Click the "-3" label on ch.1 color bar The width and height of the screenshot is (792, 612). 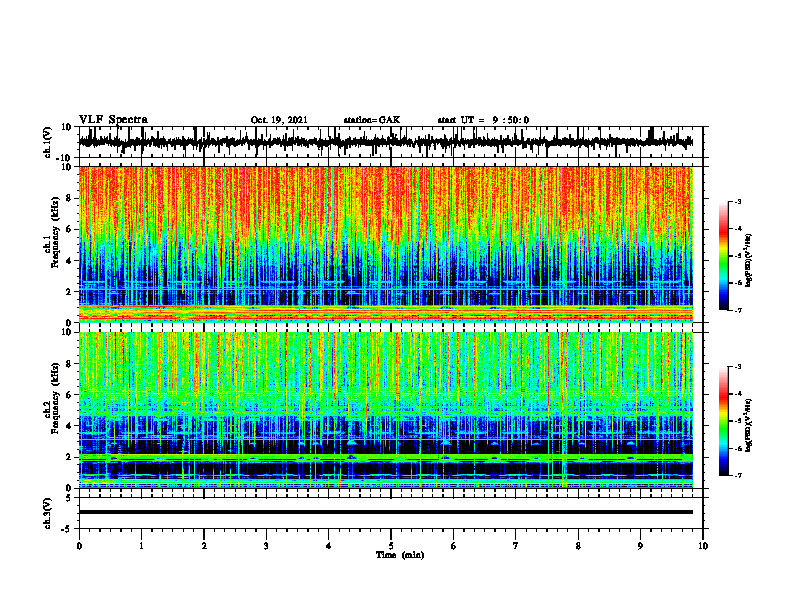[x=738, y=201]
